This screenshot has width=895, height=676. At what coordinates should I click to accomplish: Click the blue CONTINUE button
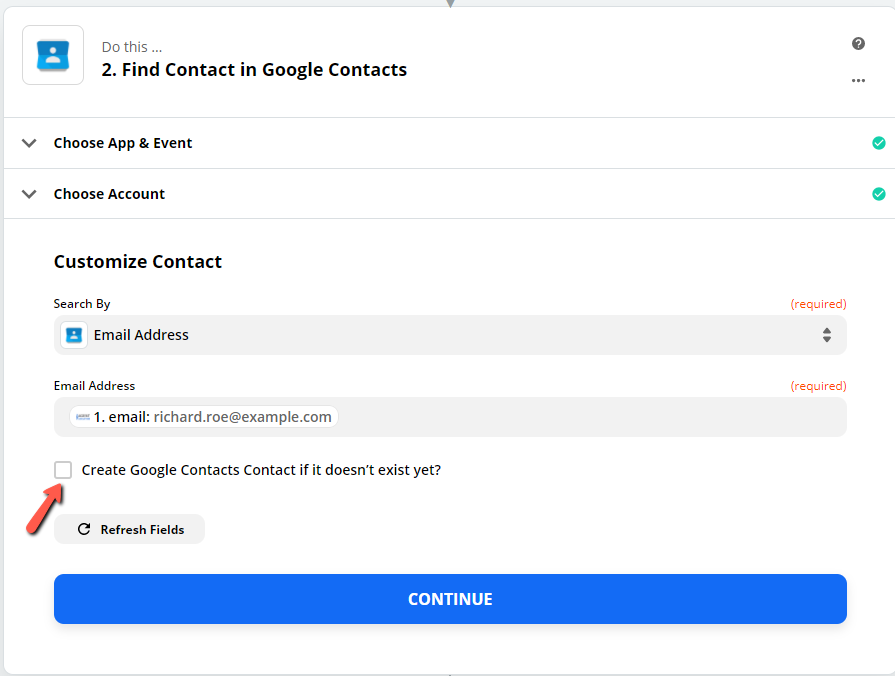pyautogui.click(x=450, y=599)
